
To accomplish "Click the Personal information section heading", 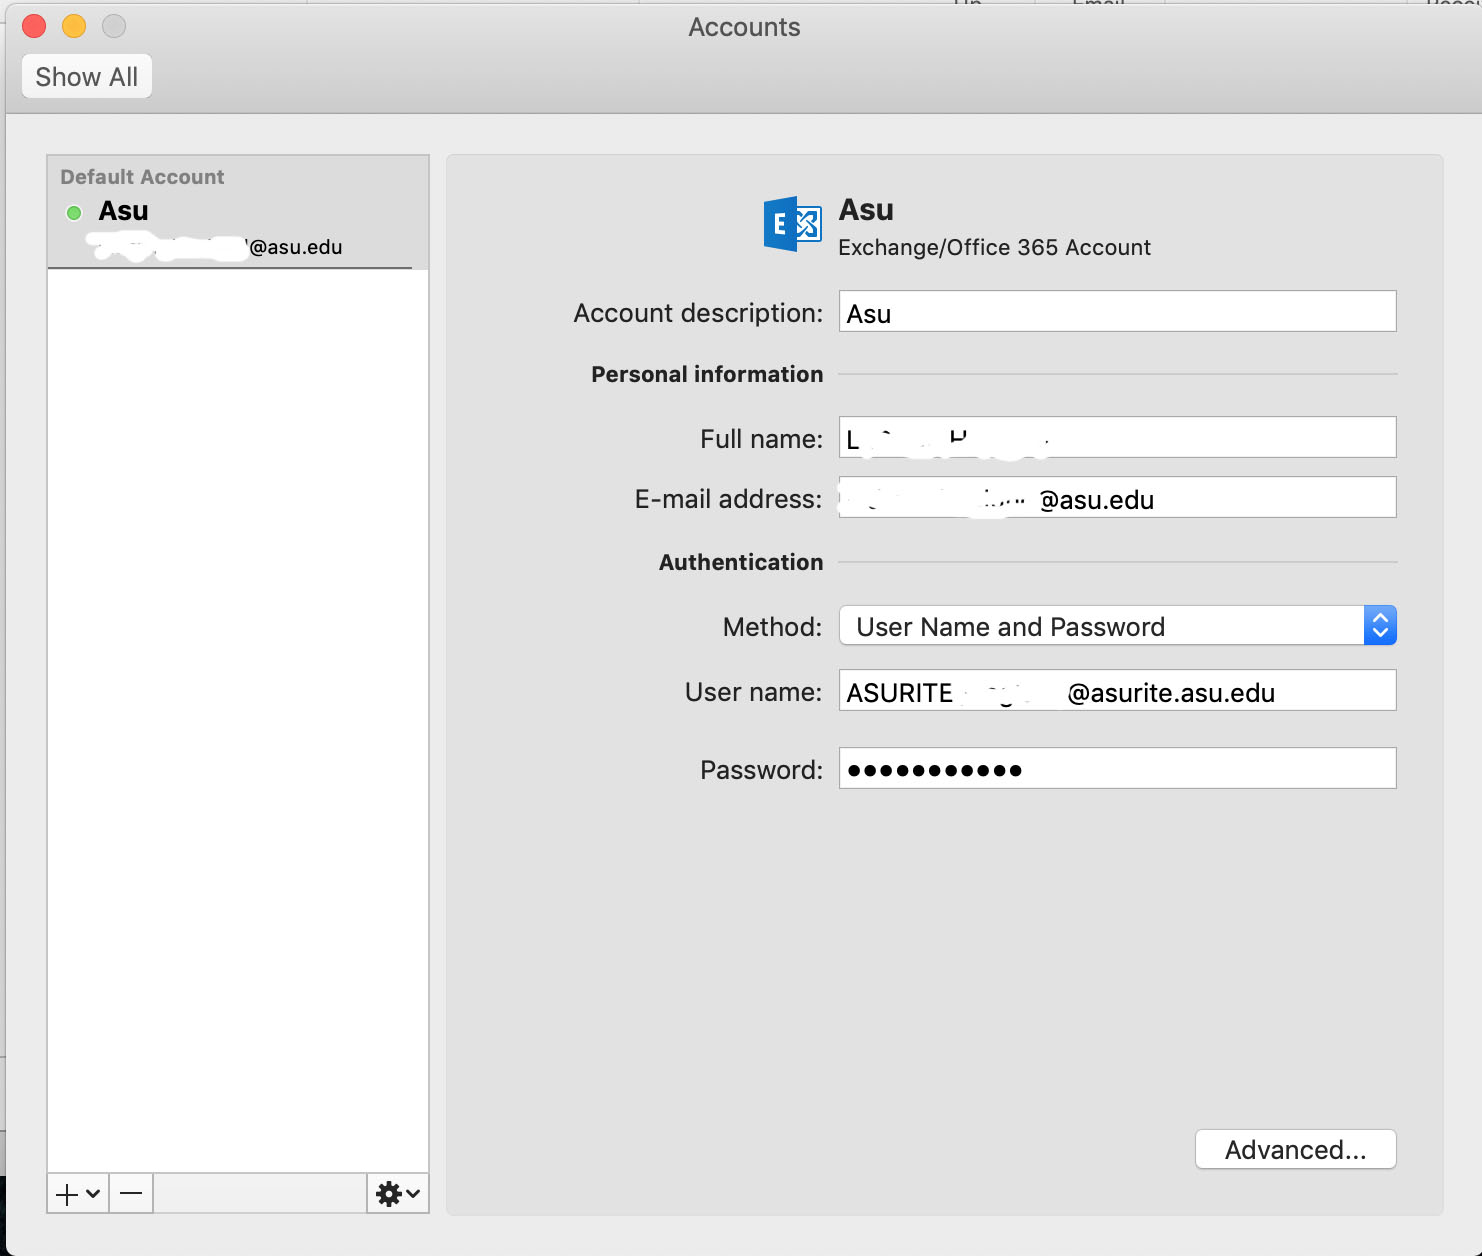I will point(706,374).
